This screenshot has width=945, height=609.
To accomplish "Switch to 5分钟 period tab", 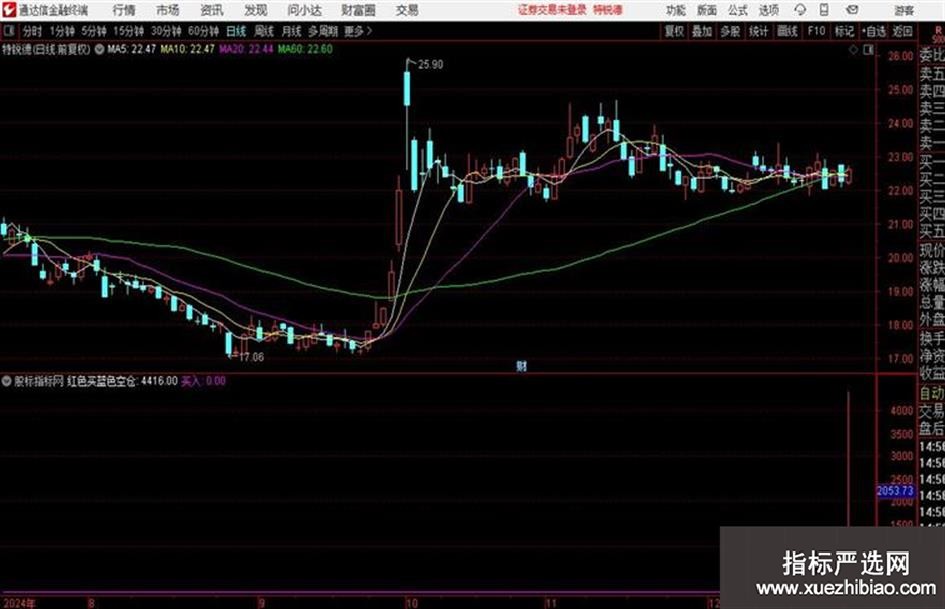I will 94,31.
